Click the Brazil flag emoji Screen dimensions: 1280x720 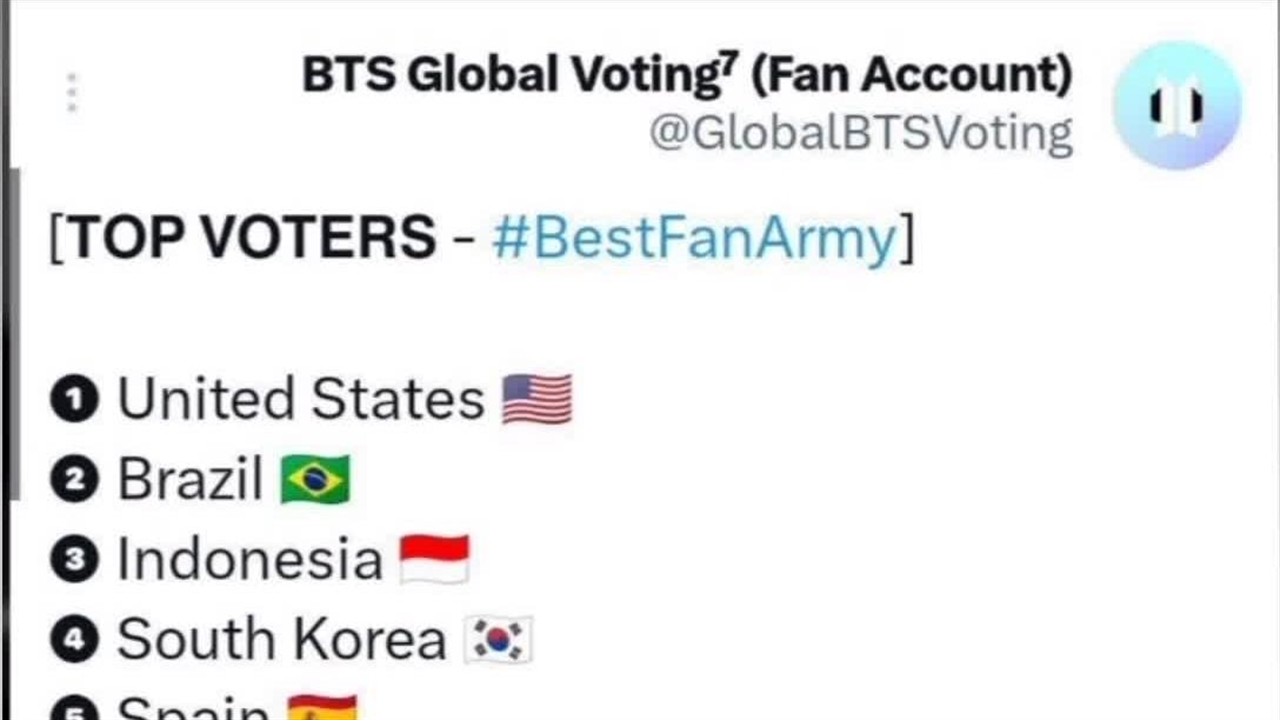[x=315, y=479]
